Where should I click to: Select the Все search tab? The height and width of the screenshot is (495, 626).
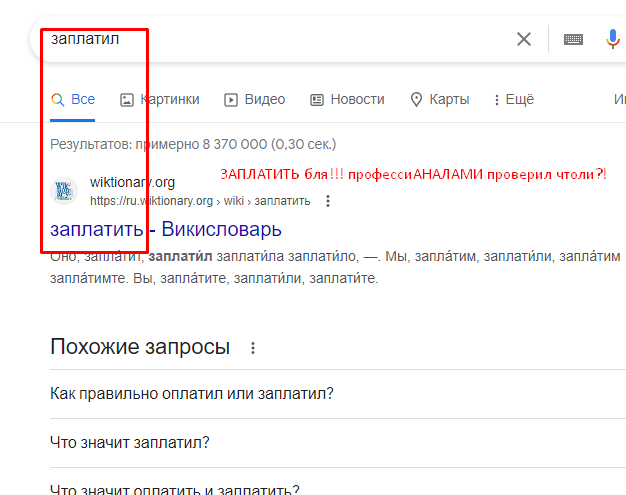73,99
